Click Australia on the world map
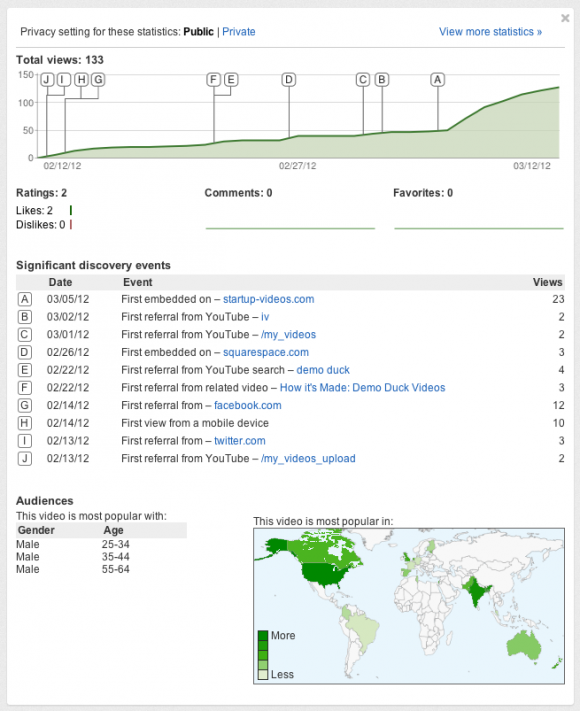Image resolution: width=580 pixels, height=711 pixels. click(x=524, y=645)
